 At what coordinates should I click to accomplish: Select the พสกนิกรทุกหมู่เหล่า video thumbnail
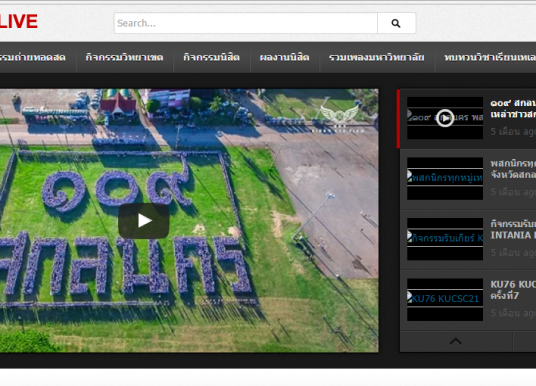tap(445, 178)
